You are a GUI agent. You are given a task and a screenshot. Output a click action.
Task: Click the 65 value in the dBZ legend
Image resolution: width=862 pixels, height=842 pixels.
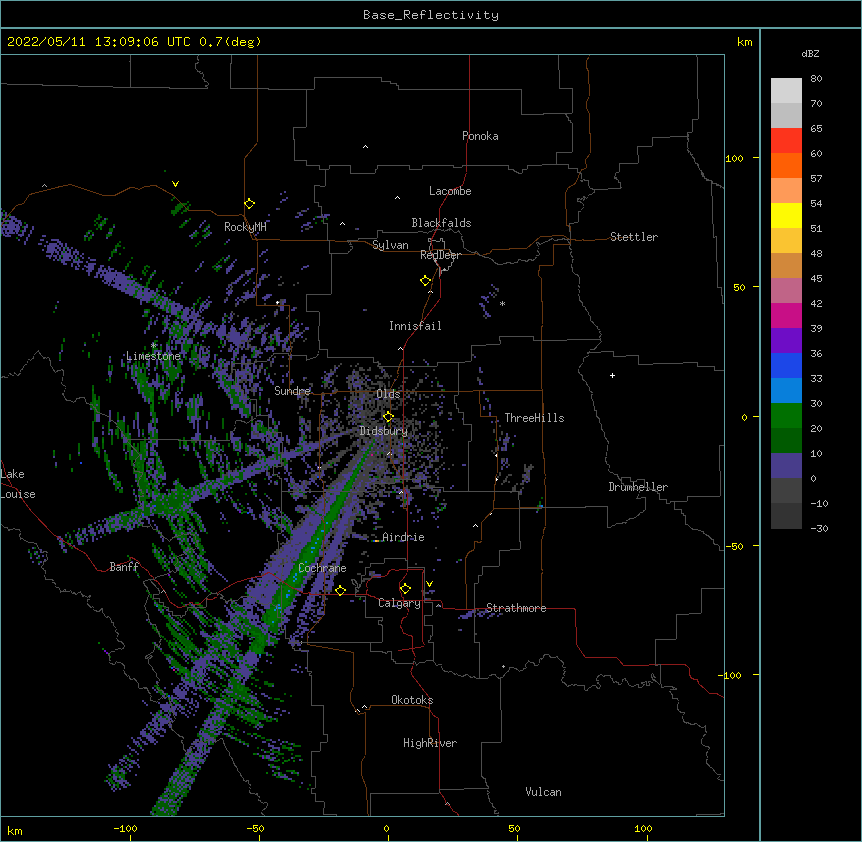pos(816,129)
